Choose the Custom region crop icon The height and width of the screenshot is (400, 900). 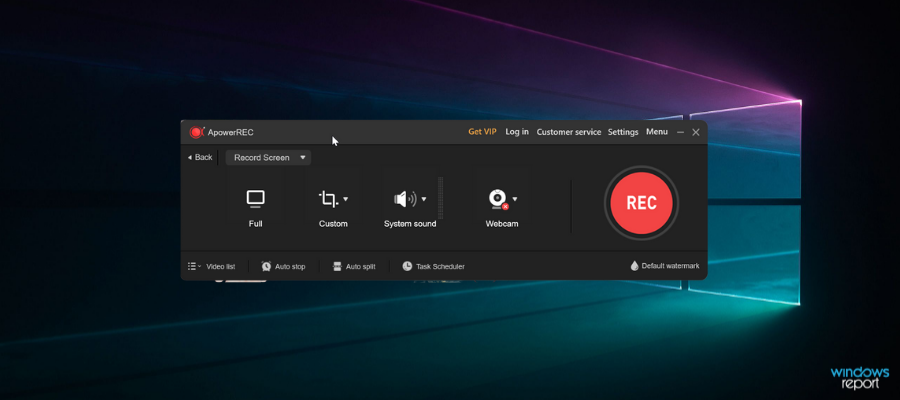point(328,199)
